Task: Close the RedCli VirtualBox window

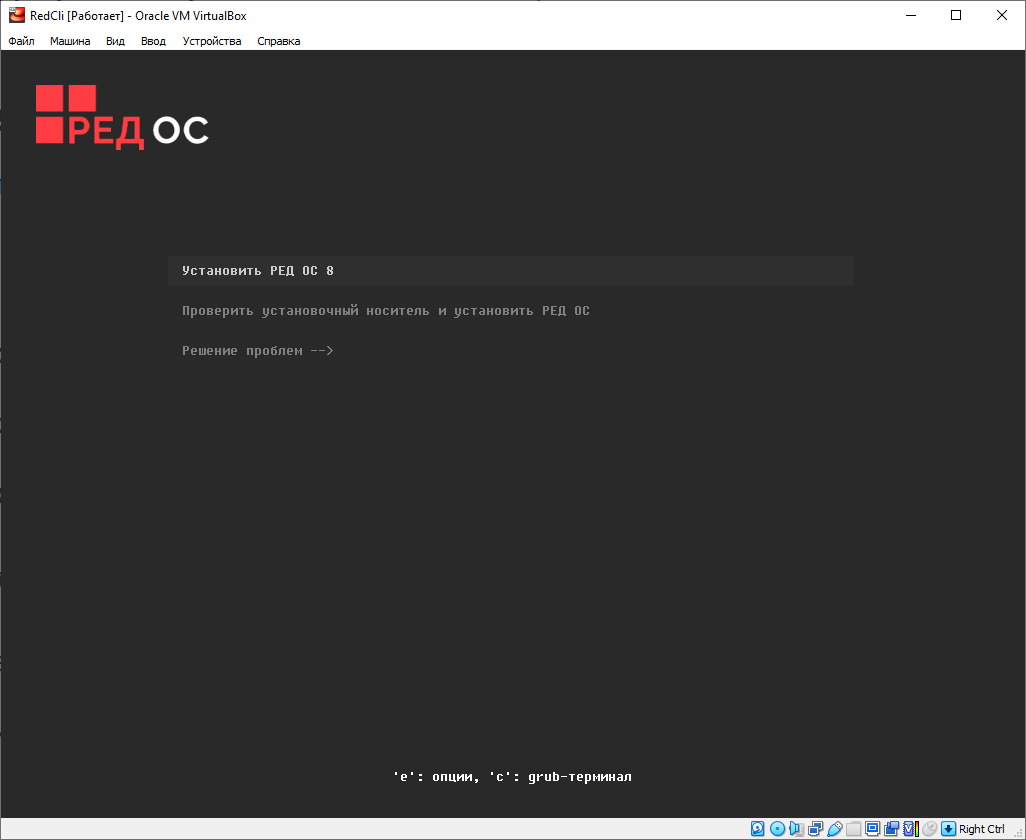Action: (1002, 15)
